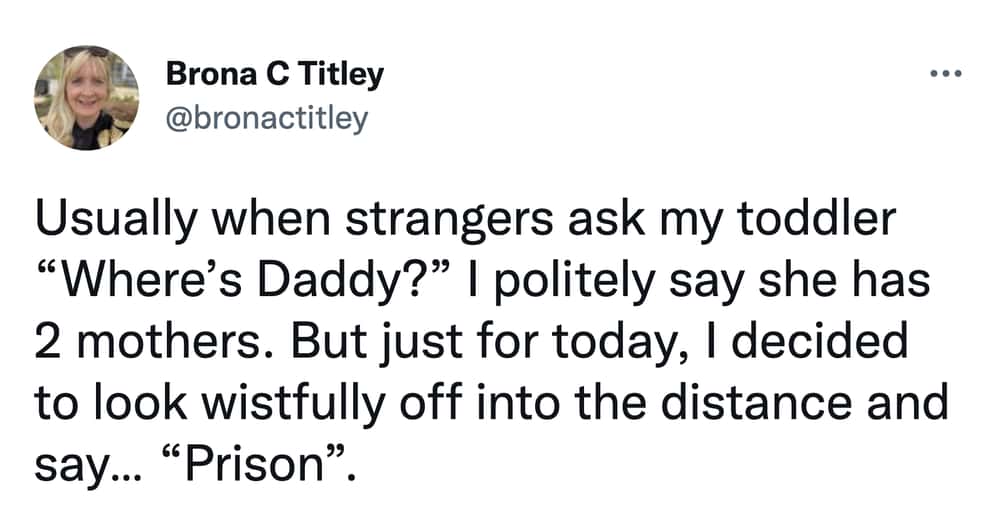Click the @bronactitley handle
The width and height of the screenshot is (1000, 532).
pyautogui.click(x=267, y=118)
